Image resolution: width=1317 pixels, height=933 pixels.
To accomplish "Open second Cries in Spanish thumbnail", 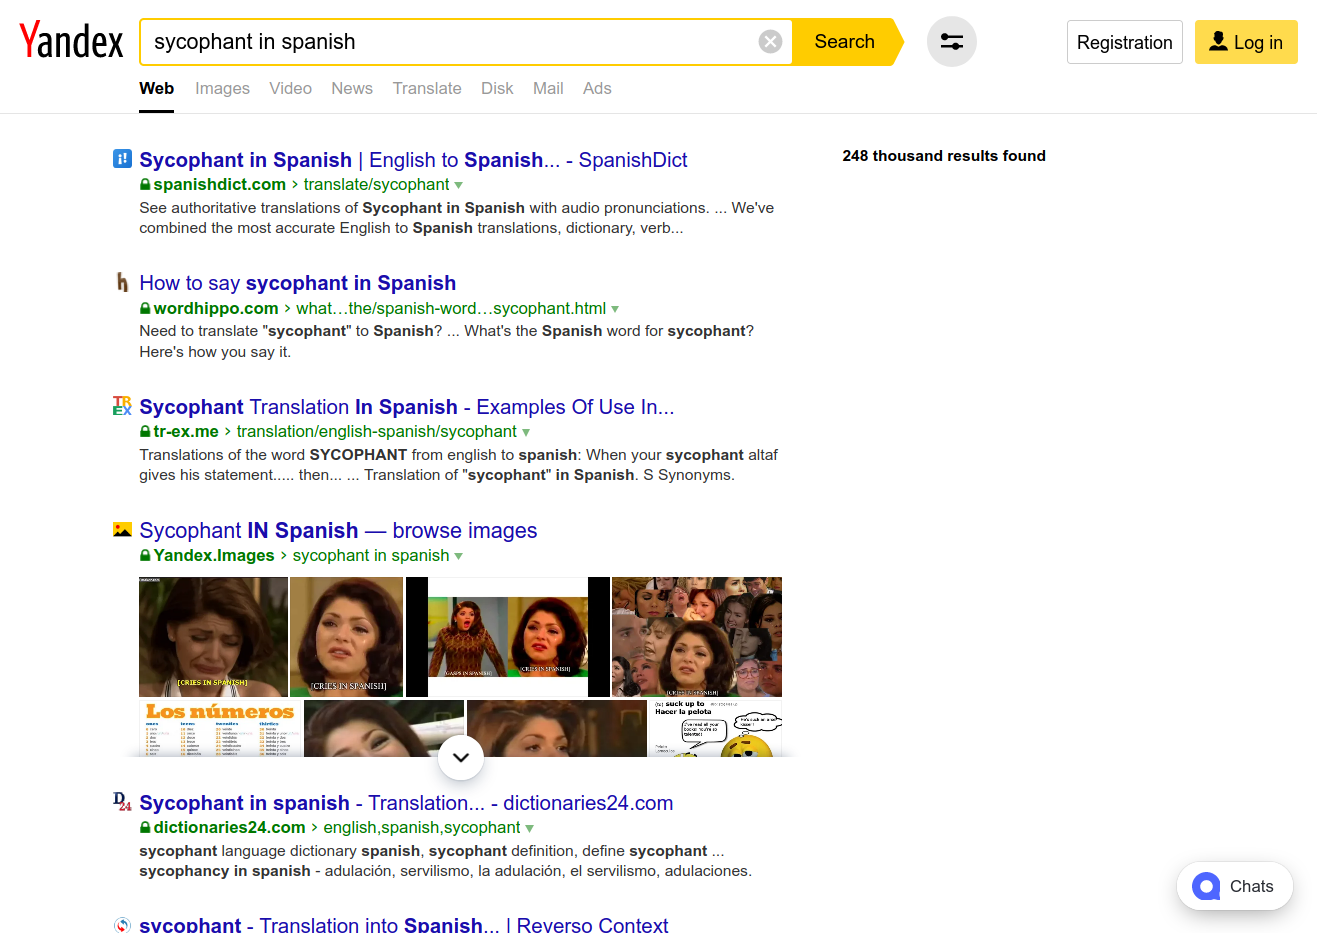I will pyautogui.click(x=346, y=637).
